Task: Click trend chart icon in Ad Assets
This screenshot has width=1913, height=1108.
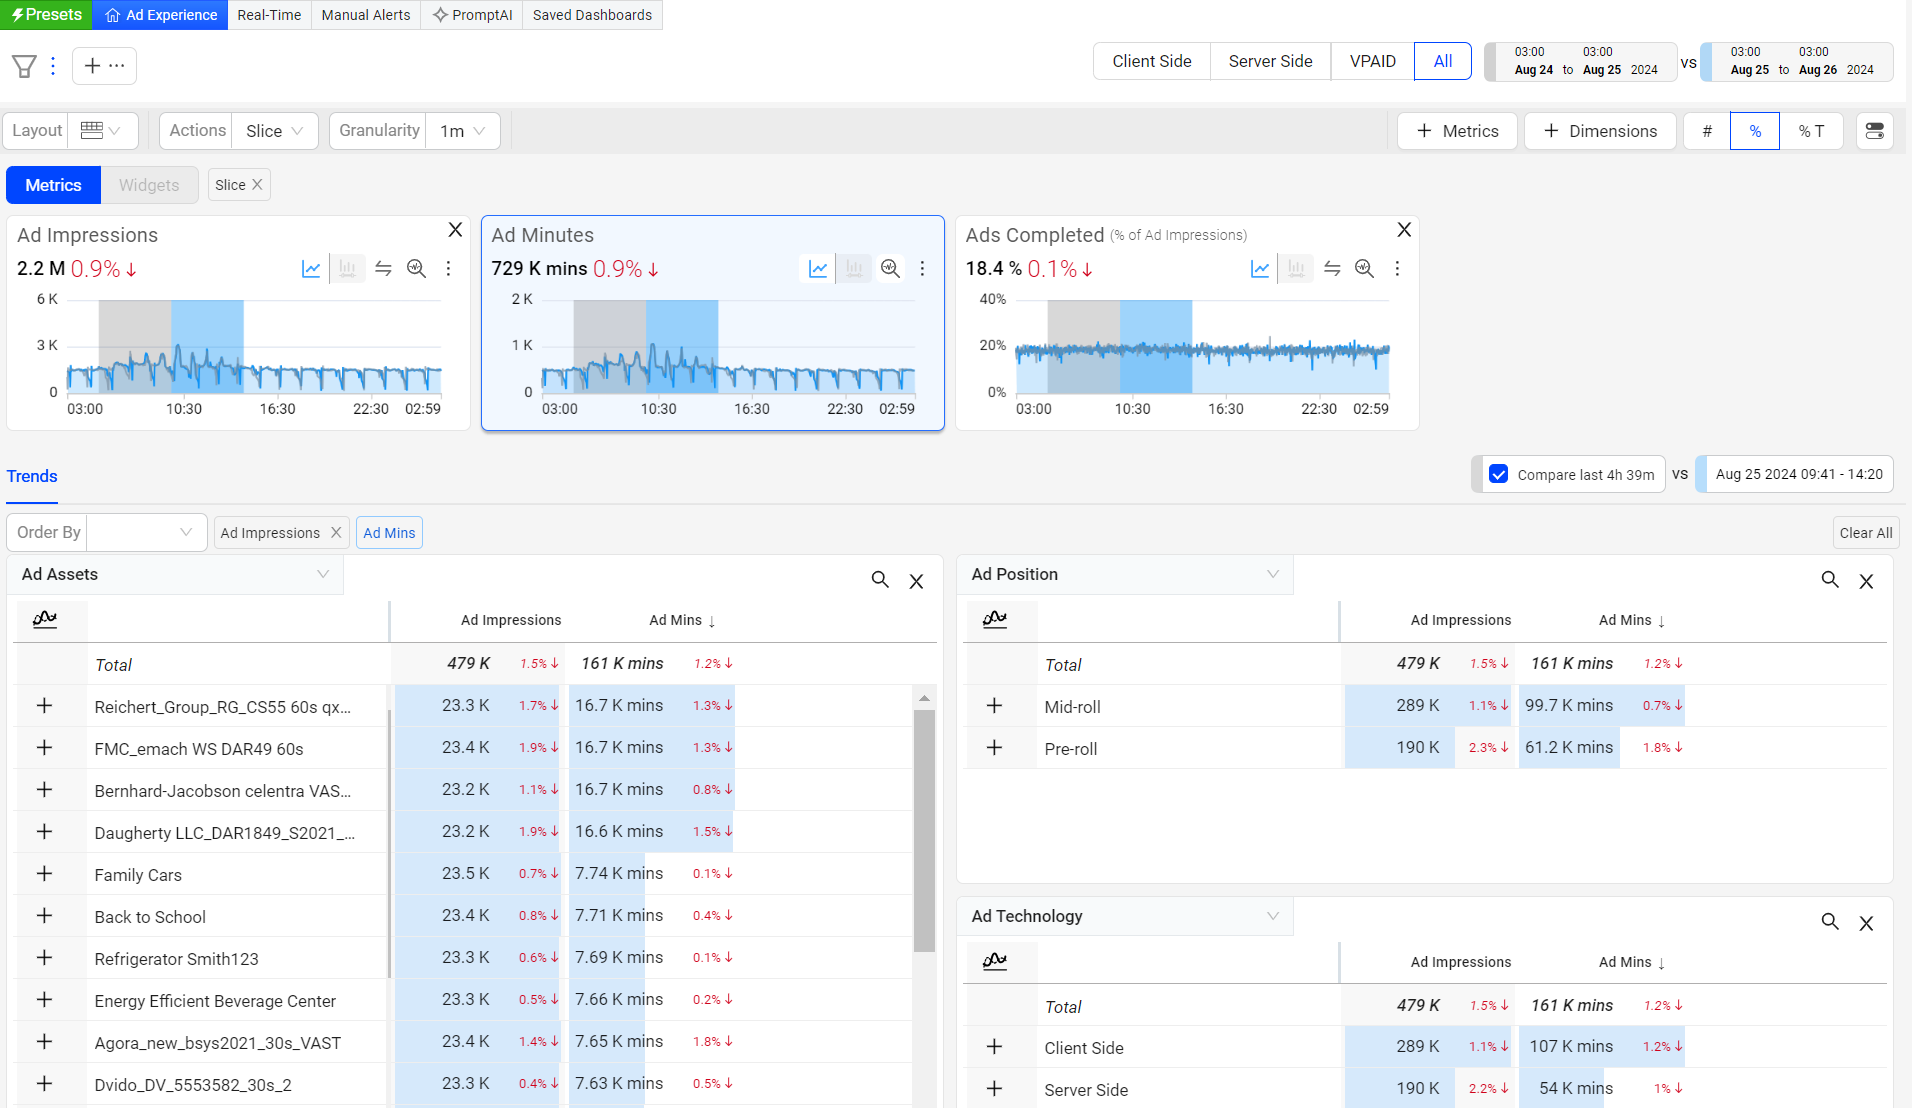Action: 45,620
